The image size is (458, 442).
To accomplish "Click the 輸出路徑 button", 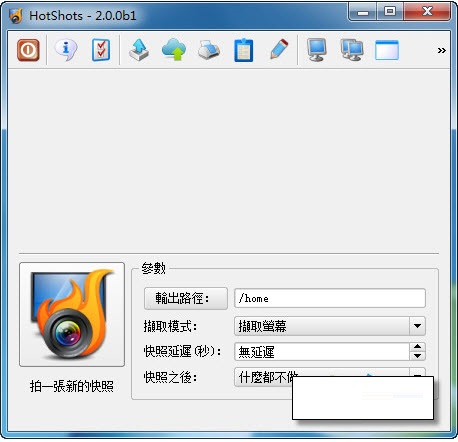I will coord(186,298).
